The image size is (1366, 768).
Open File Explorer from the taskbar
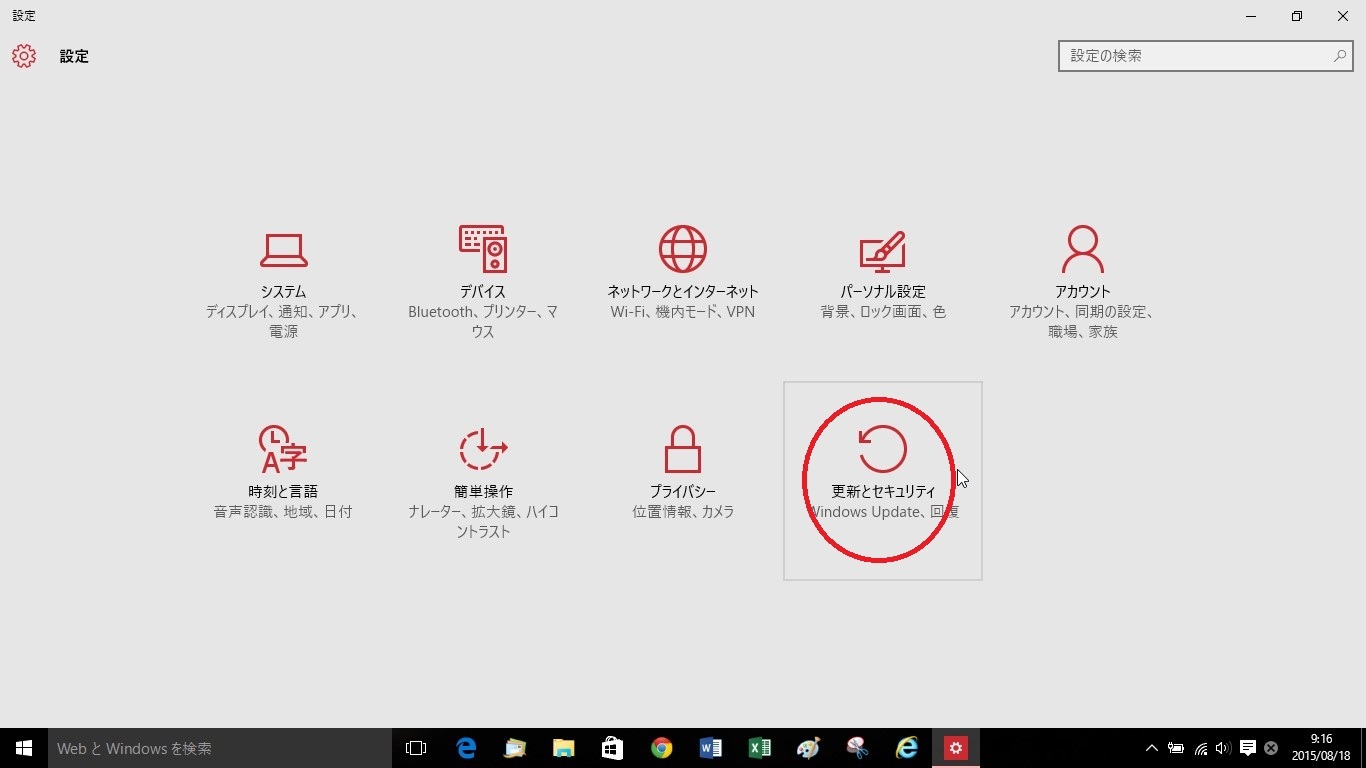(x=564, y=748)
